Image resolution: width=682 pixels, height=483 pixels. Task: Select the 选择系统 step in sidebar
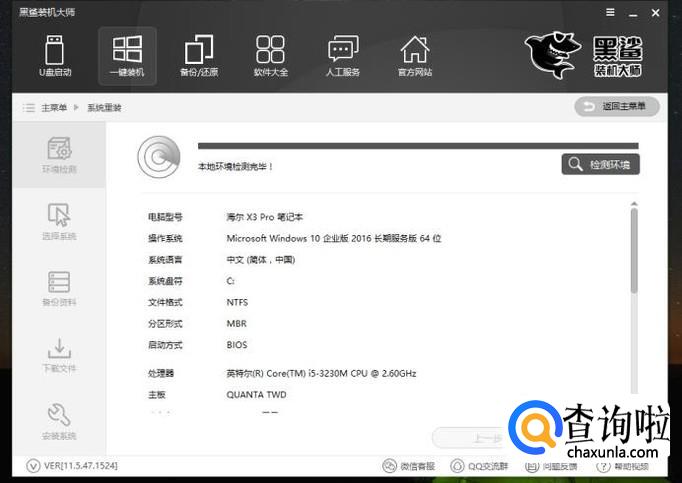(59, 221)
